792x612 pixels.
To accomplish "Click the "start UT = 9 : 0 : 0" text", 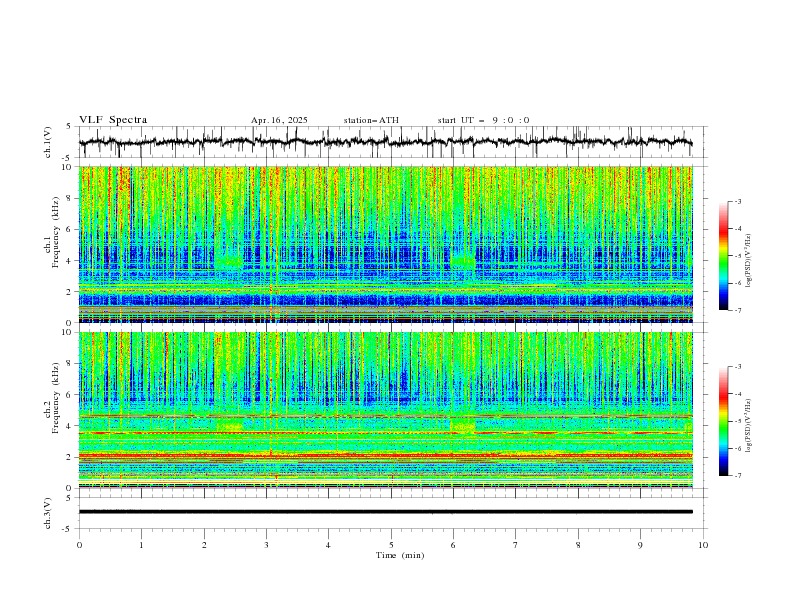I will [x=483, y=120].
